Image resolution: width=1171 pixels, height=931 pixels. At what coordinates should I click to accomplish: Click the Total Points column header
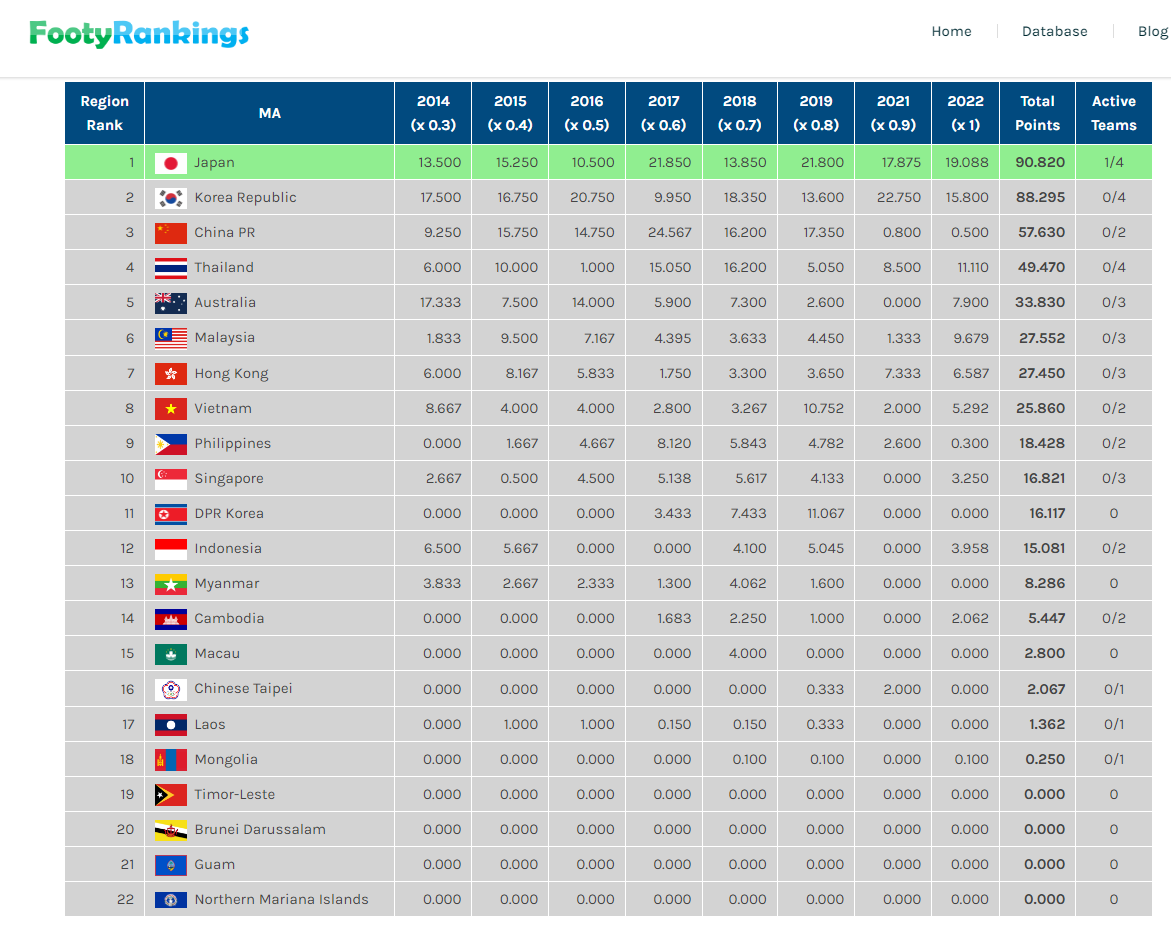pos(1037,113)
